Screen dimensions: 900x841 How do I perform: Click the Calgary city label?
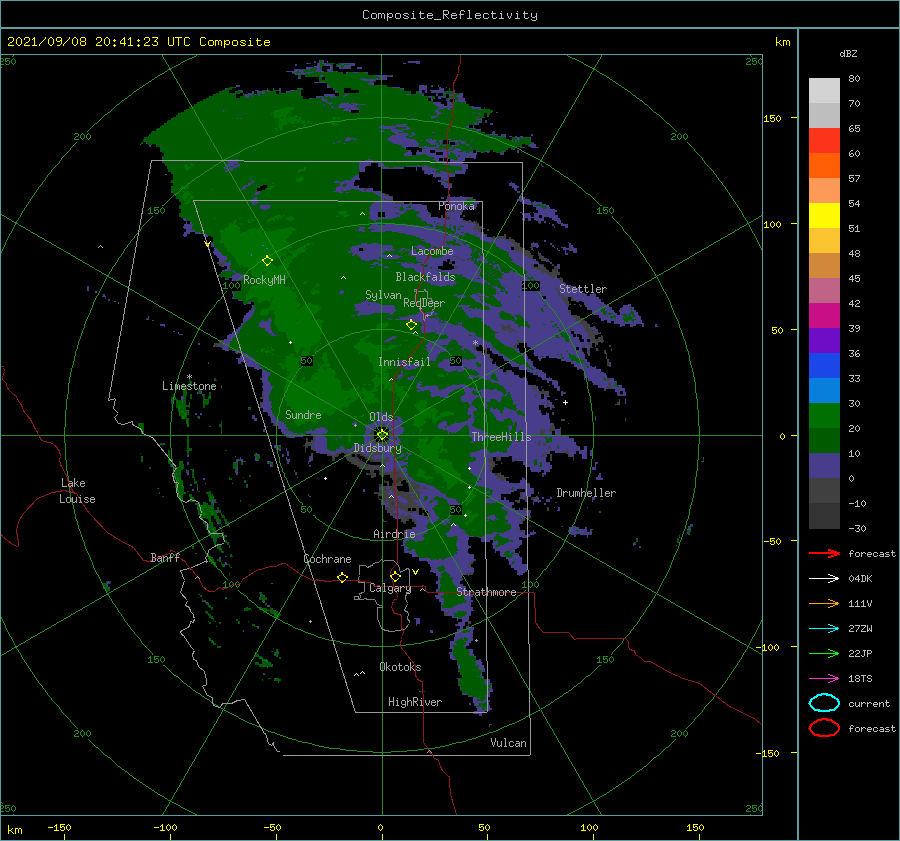390,588
